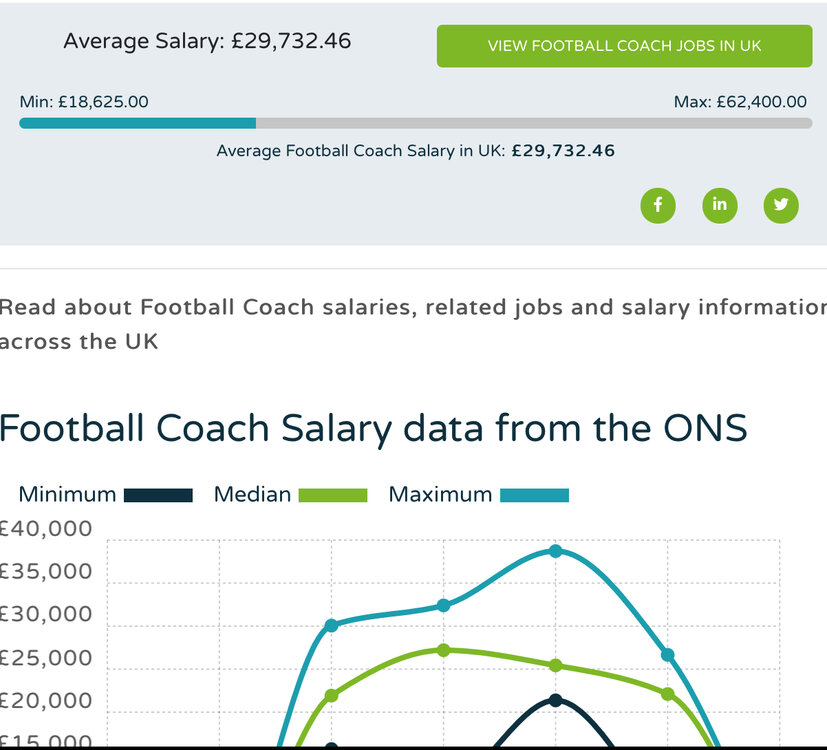Click the Max: £62,400.00 label
Screen dimensions: 827x750
click(x=740, y=102)
